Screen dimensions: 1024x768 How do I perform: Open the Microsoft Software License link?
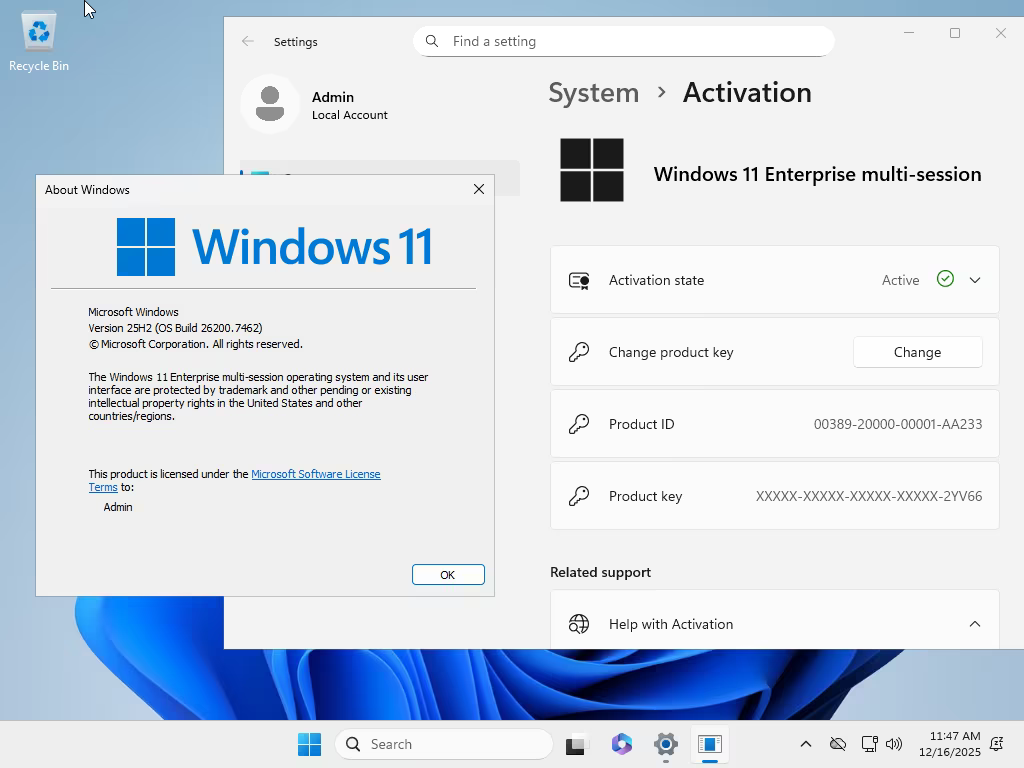point(315,474)
